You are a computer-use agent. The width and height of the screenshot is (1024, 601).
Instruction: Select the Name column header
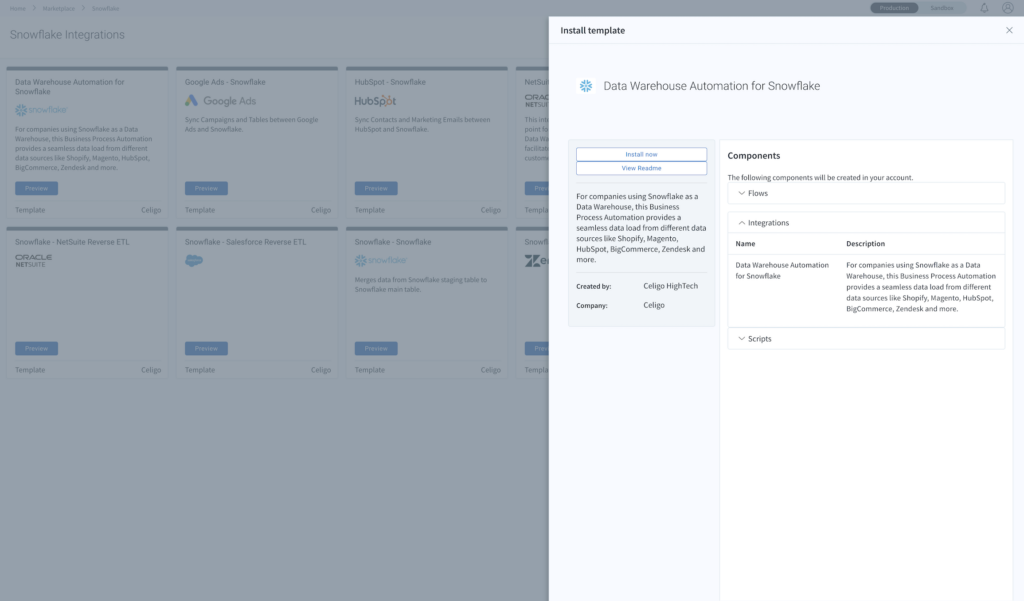(x=745, y=244)
